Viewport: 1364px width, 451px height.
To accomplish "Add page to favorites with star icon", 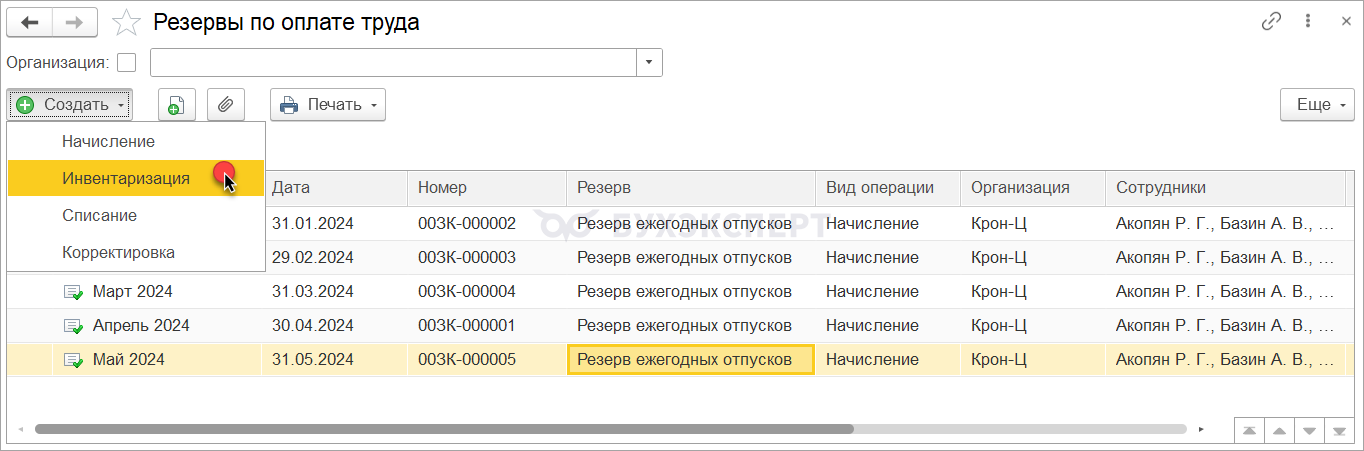I will (126, 23).
